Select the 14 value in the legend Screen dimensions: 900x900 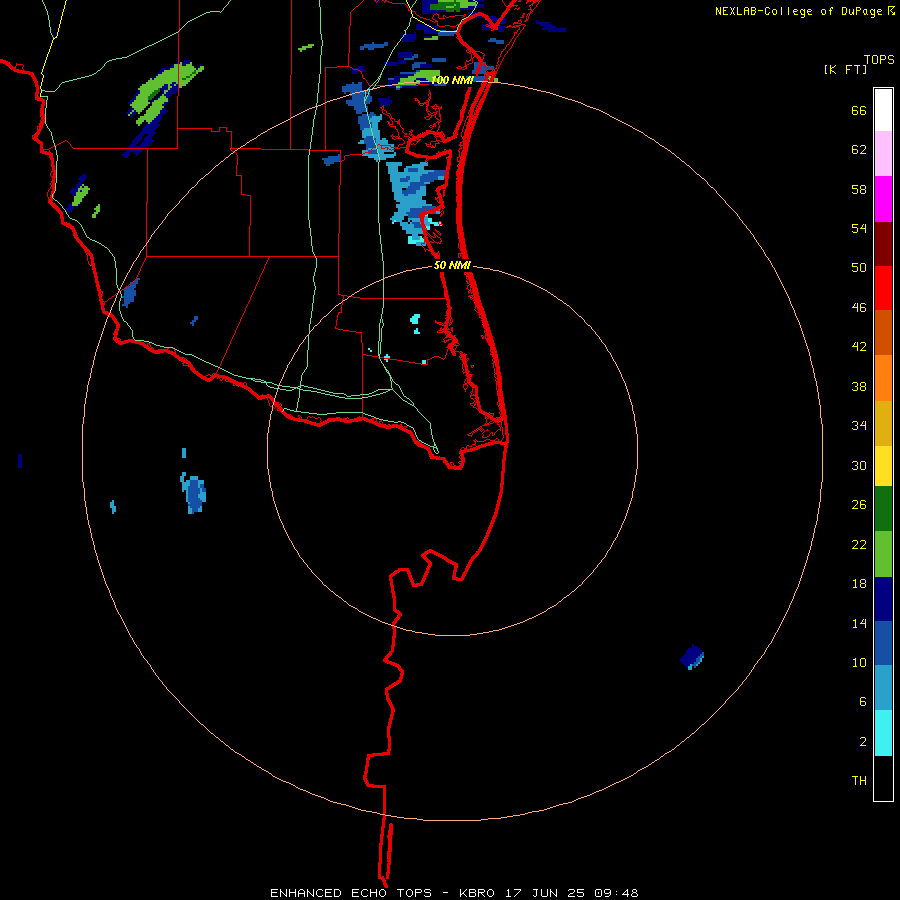859,624
